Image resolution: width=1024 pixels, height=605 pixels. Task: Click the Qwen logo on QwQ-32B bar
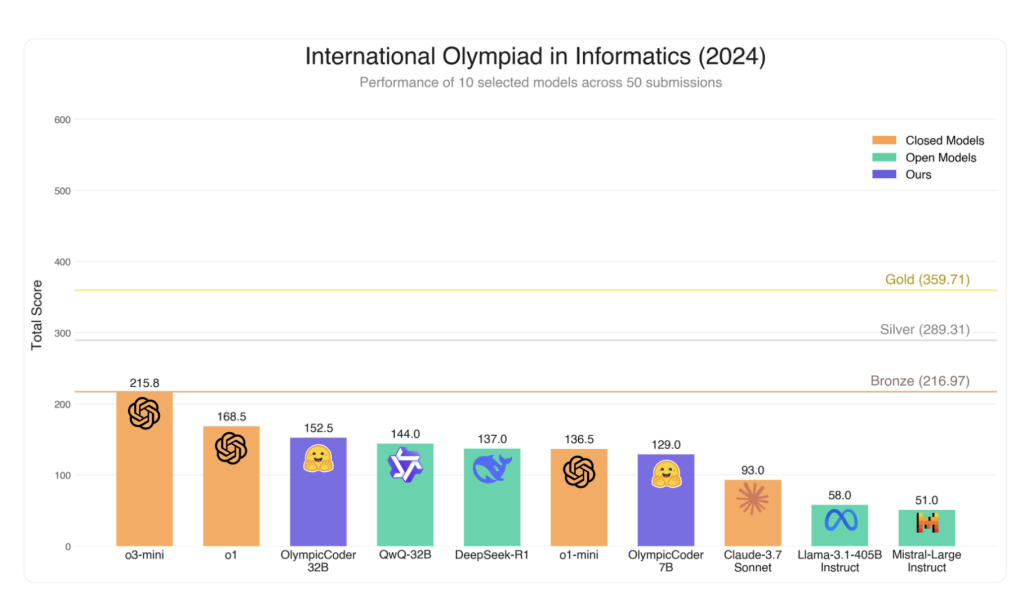(x=405, y=465)
